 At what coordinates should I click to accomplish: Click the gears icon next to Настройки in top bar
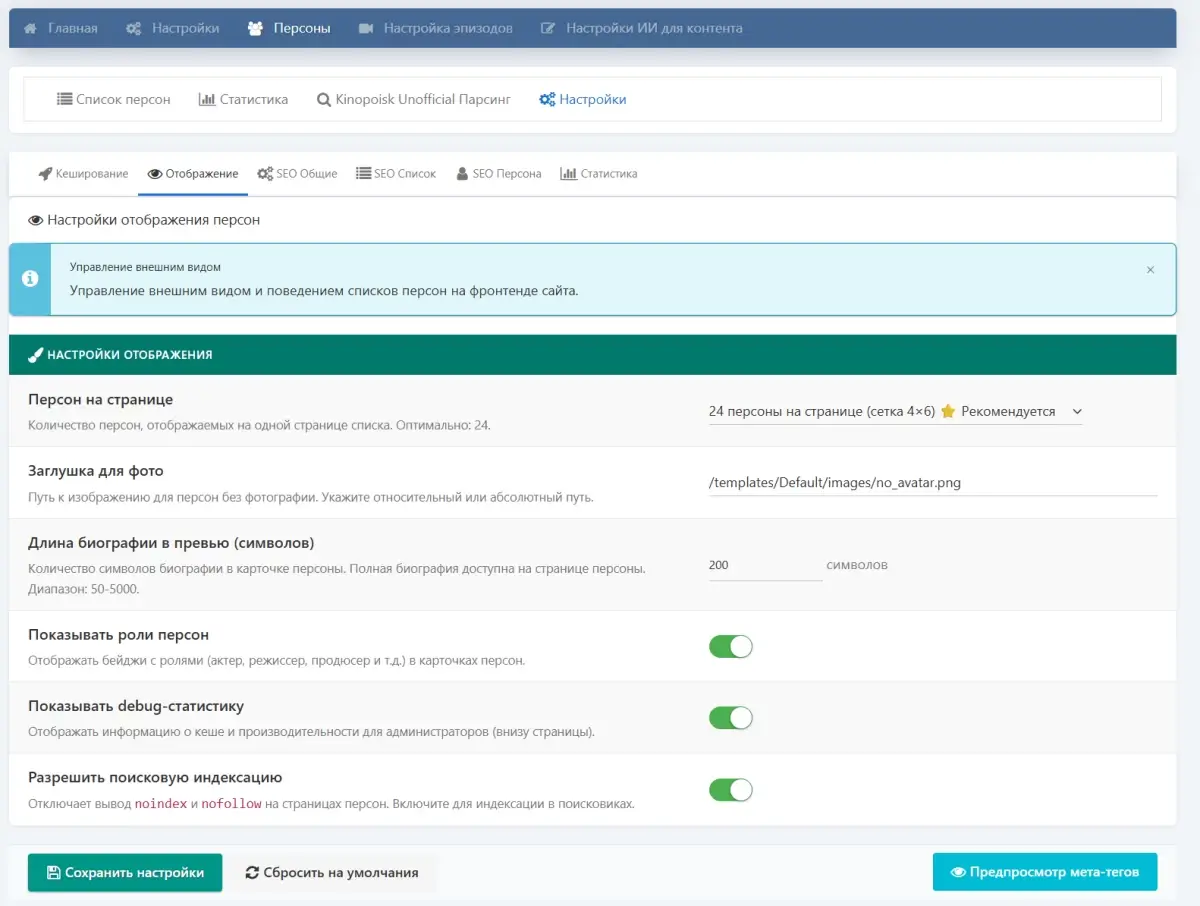click(134, 28)
